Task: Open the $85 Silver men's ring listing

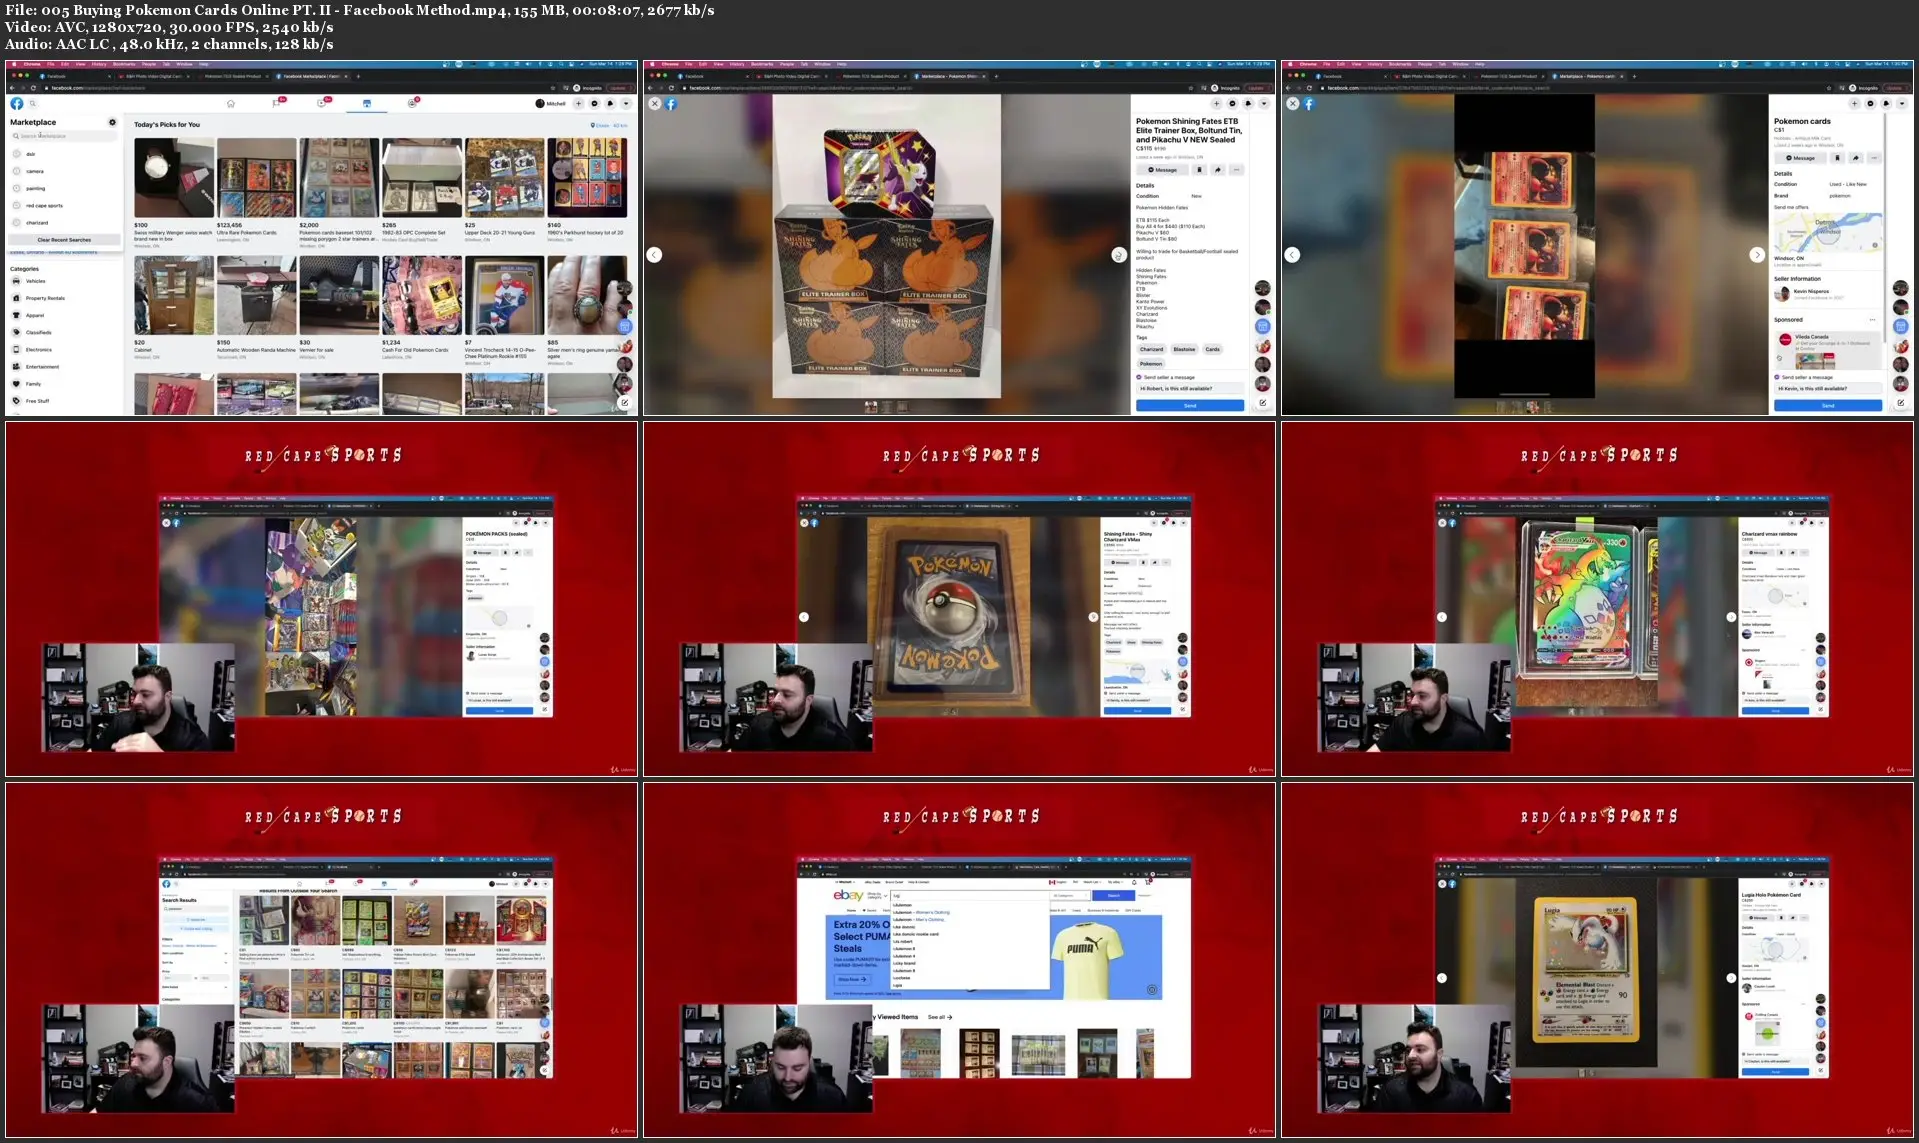Action: click(x=587, y=295)
